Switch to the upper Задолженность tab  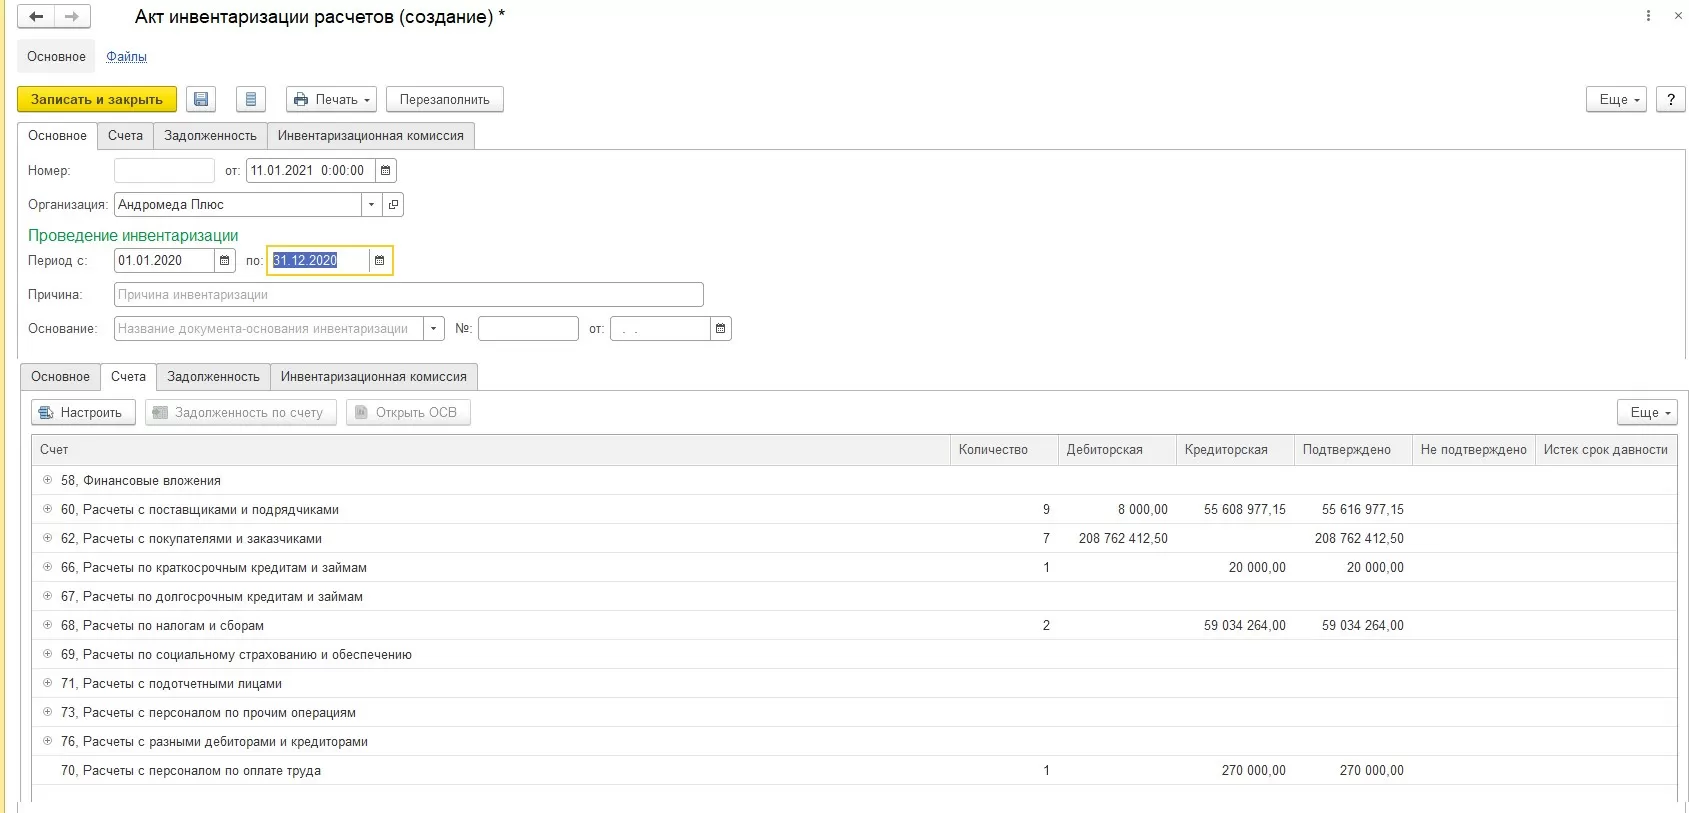[x=210, y=136]
